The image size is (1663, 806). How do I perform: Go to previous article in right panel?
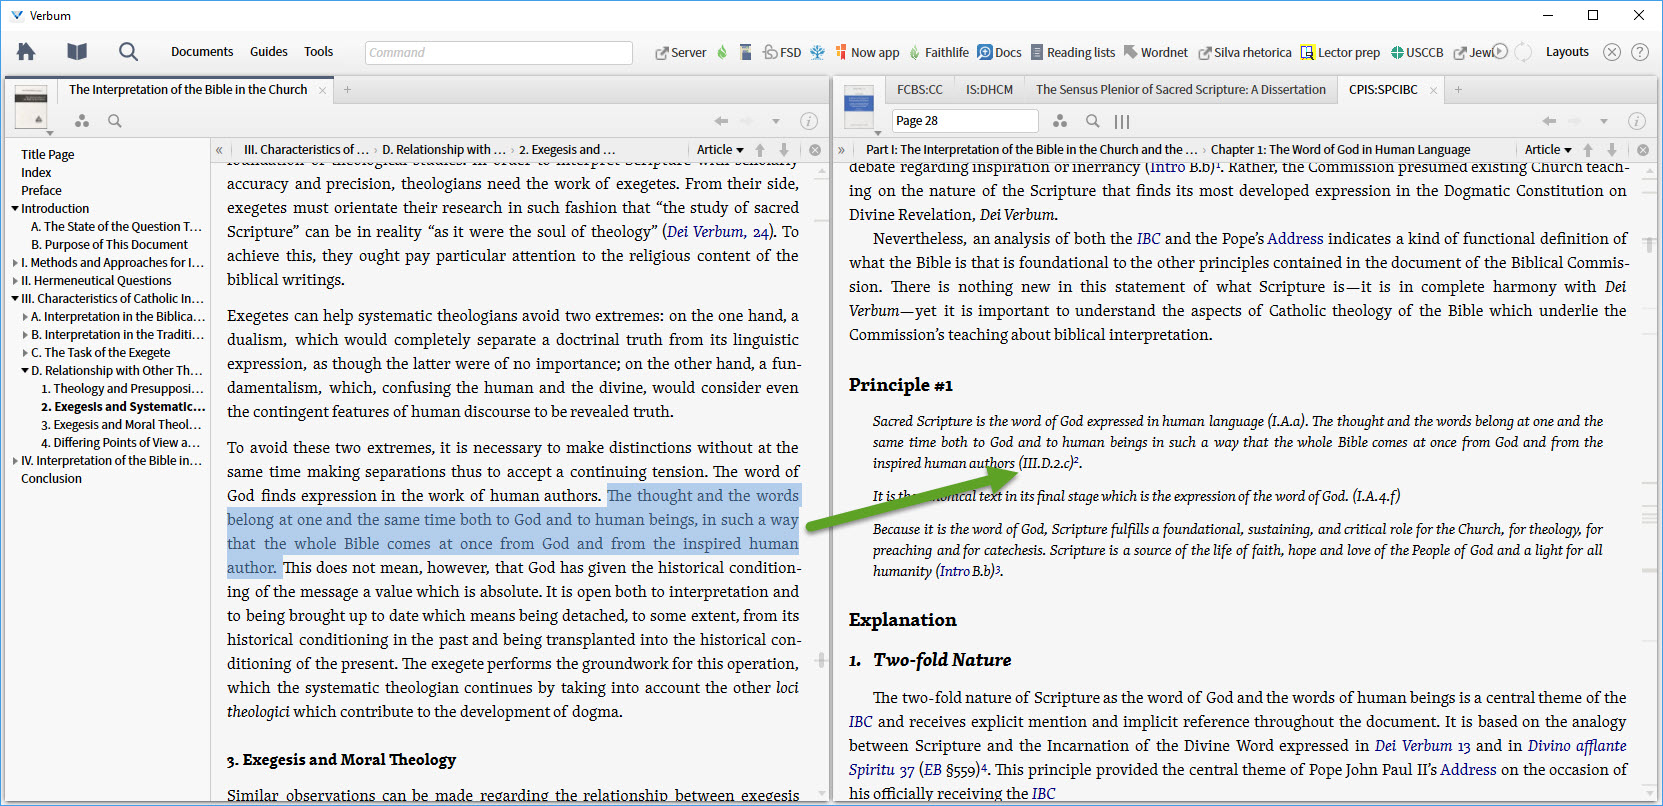1588,150
